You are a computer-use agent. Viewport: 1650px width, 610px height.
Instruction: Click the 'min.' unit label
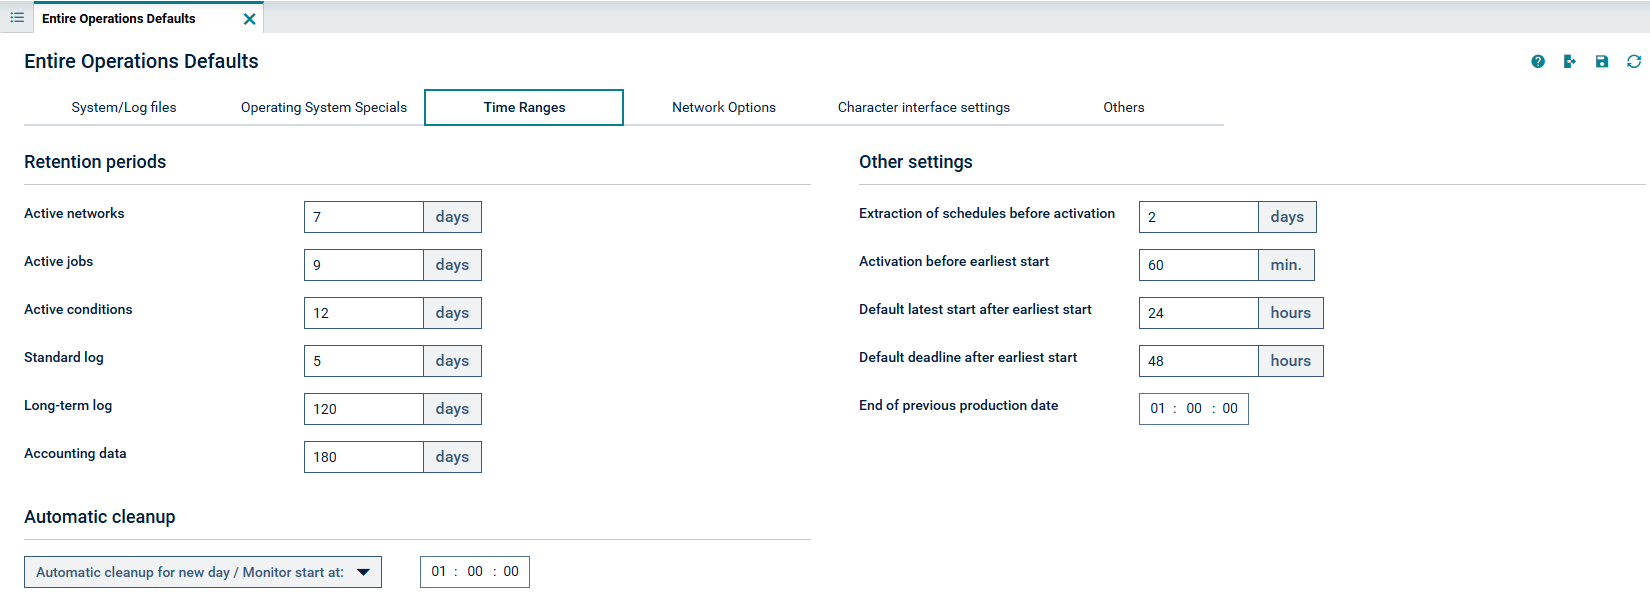(1286, 265)
